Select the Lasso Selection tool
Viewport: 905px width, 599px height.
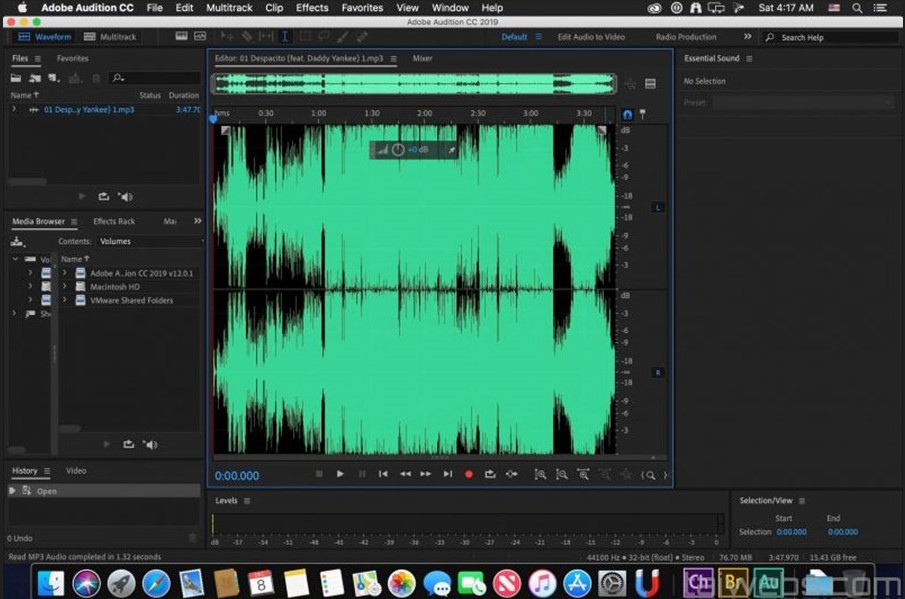[324, 37]
